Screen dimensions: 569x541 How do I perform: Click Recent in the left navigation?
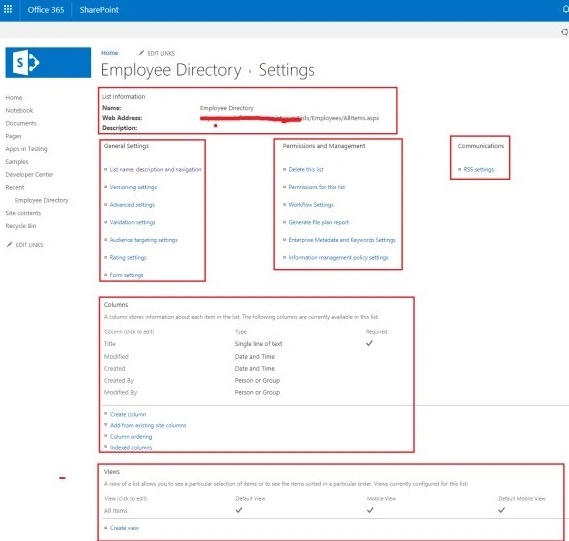tap(15, 187)
